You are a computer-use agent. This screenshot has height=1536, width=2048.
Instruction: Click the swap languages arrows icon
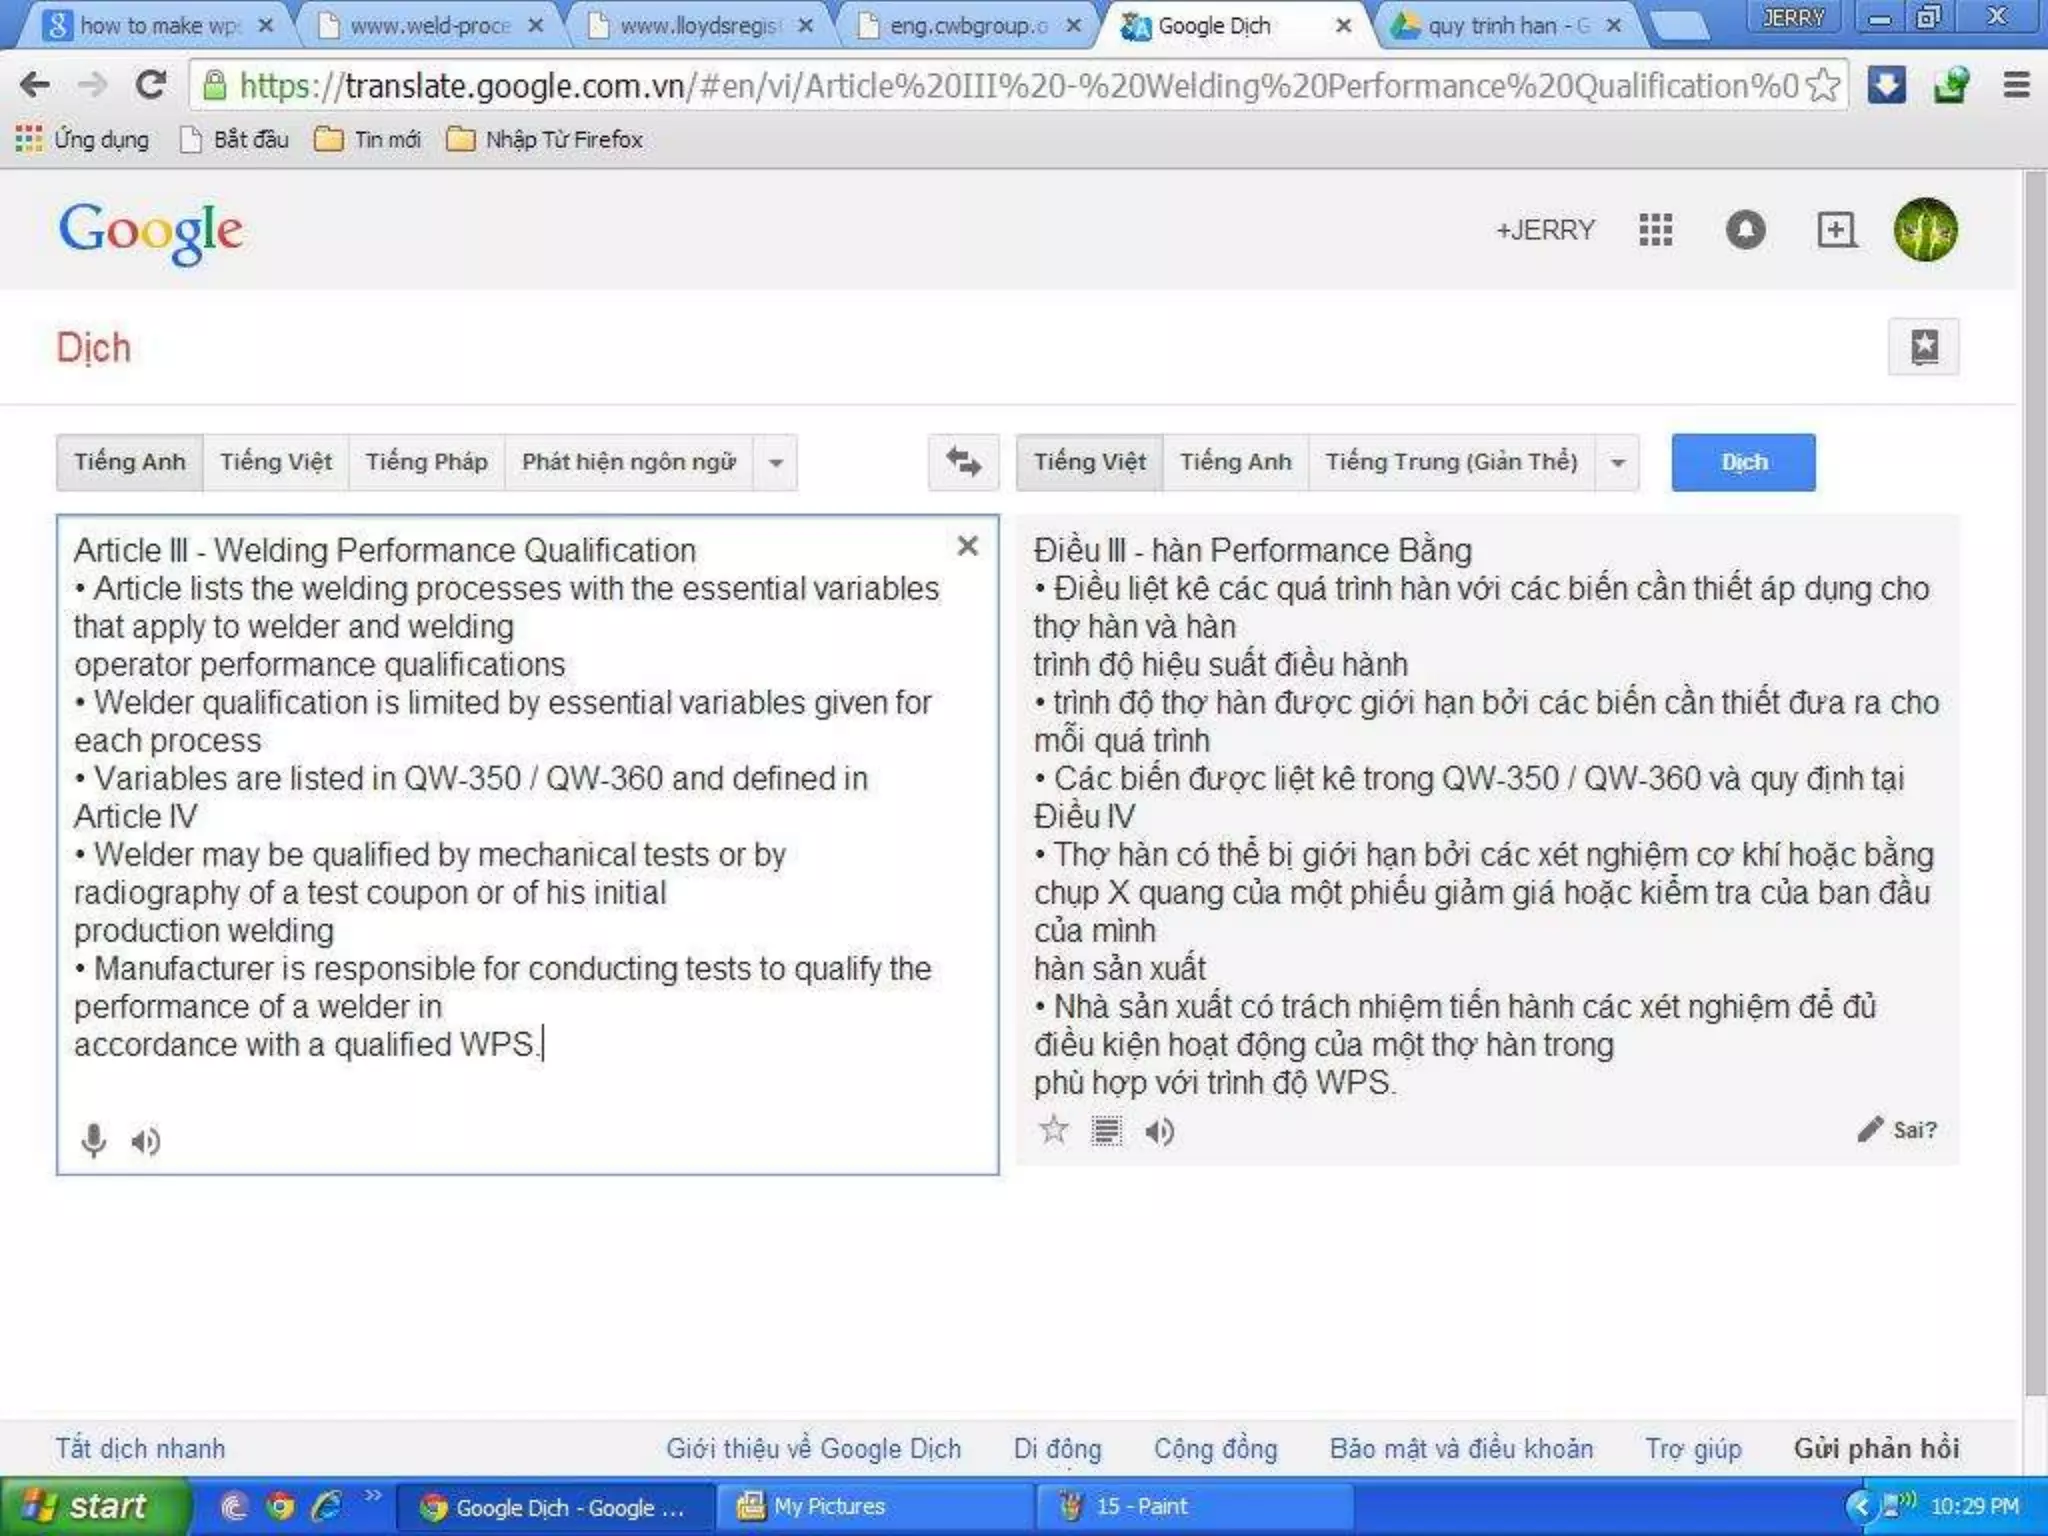[x=963, y=462]
